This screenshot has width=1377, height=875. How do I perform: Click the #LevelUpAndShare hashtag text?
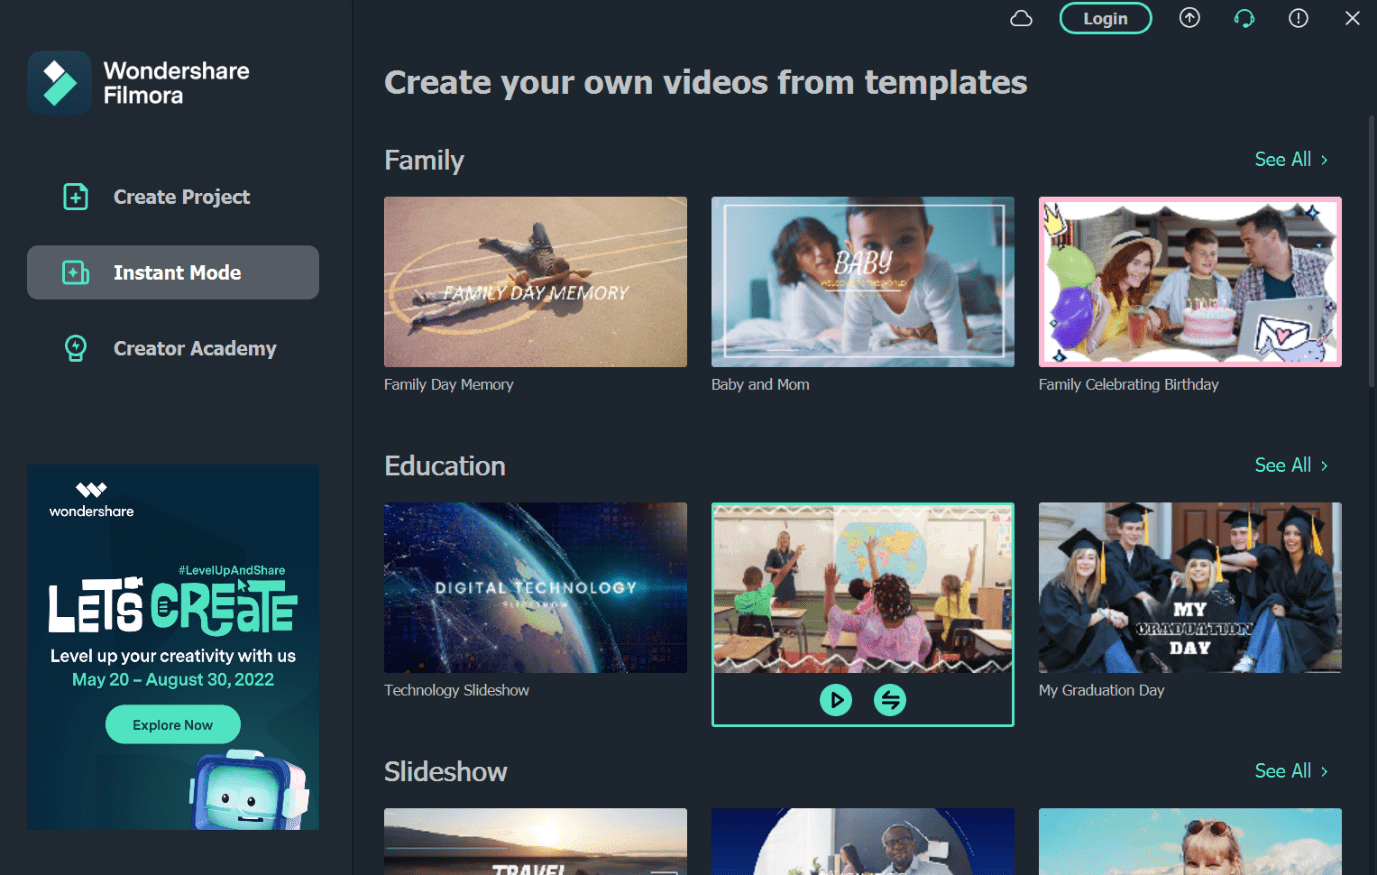(232, 570)
